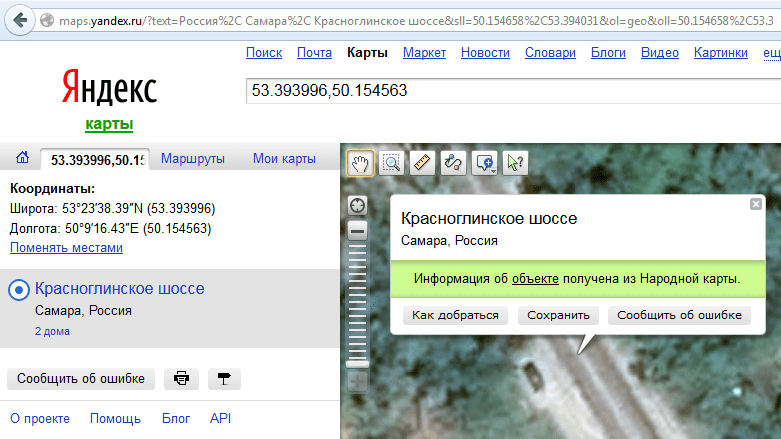Screen dimensions: 781x439
Task: Close the Красноглинское шоссе map balloon
Action: coord(756,204)
